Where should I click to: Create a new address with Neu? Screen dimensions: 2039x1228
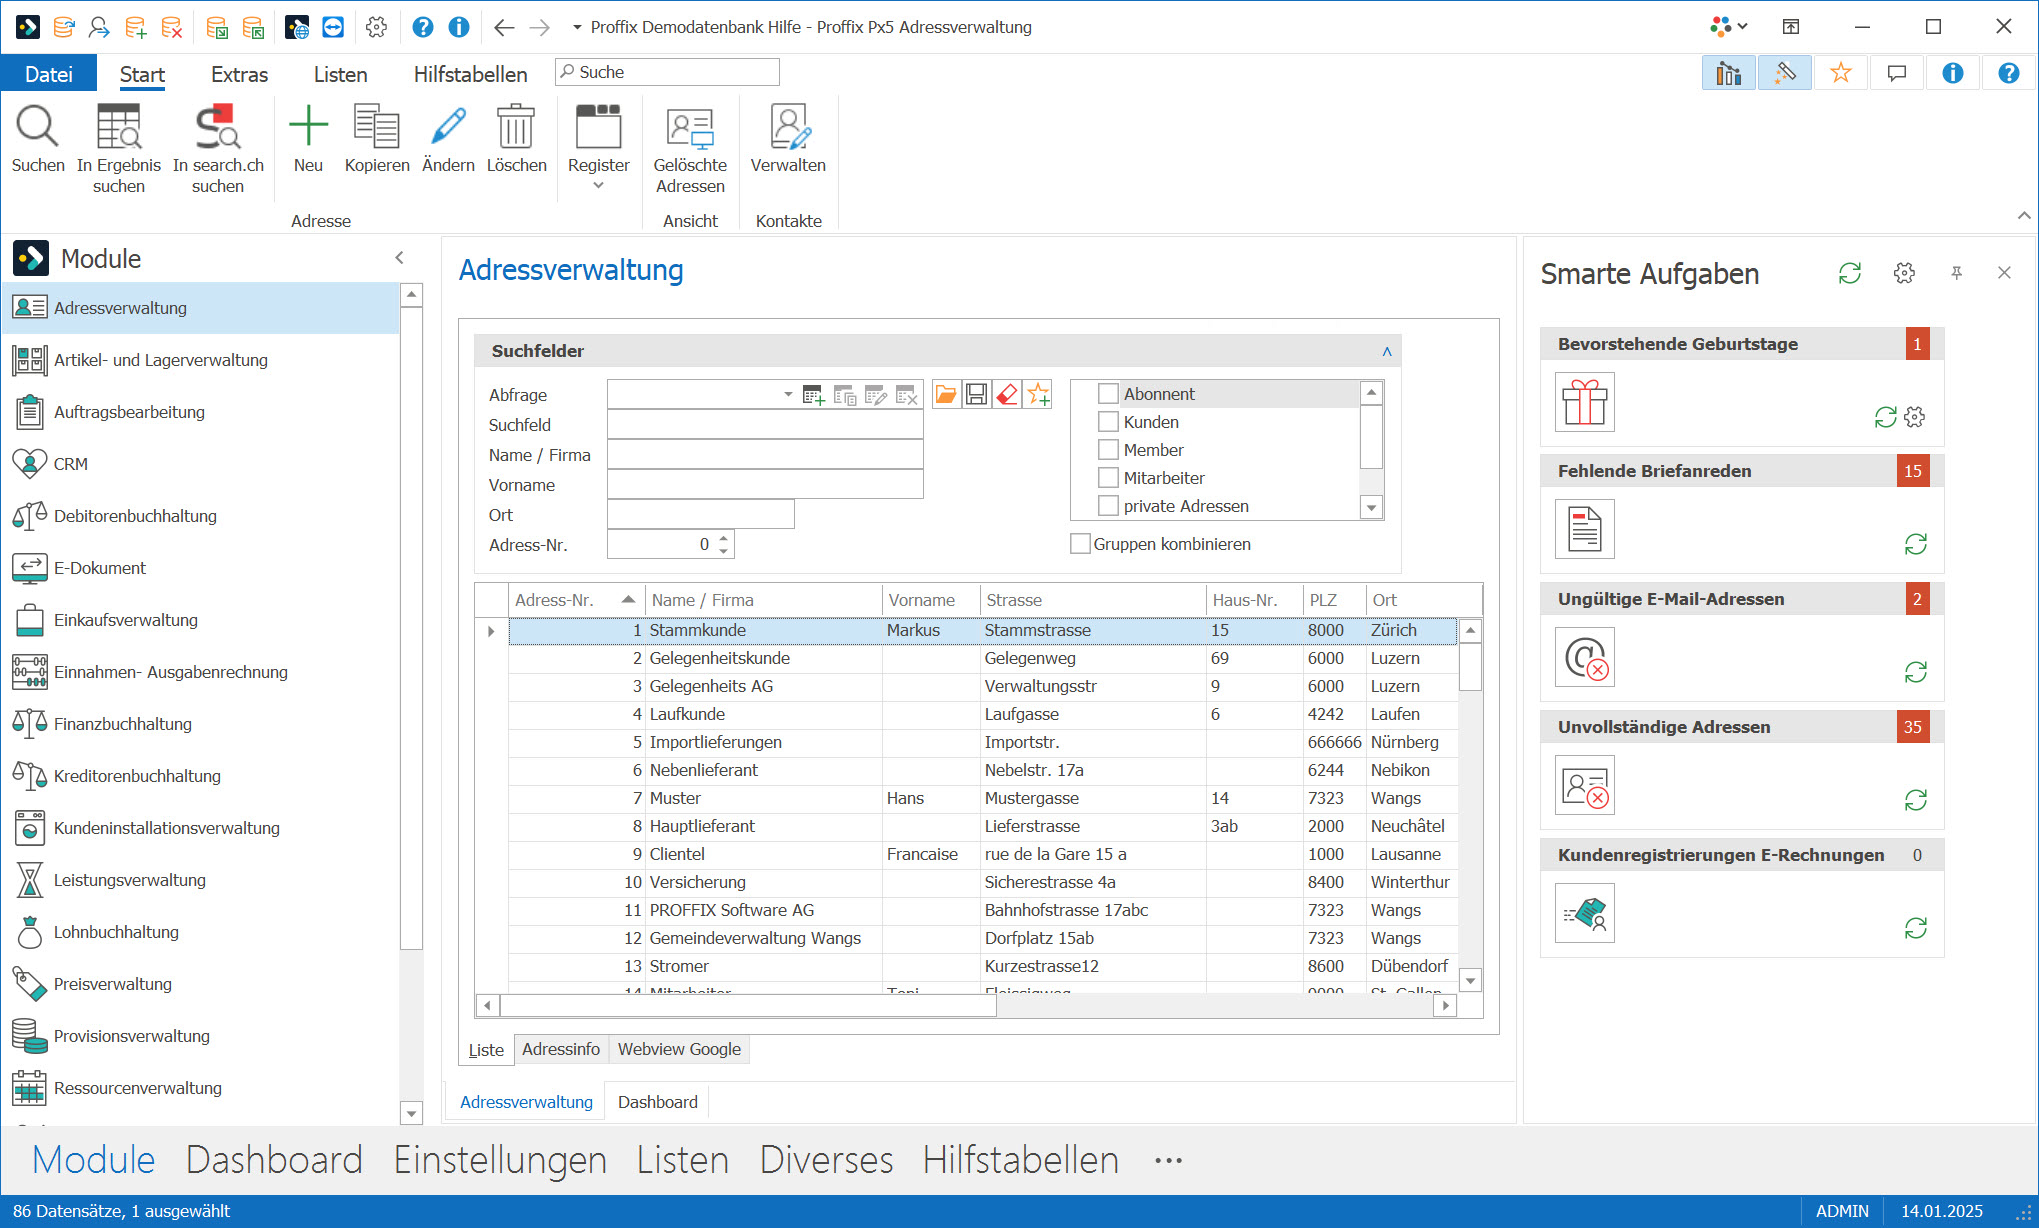[x=308, y=127]
